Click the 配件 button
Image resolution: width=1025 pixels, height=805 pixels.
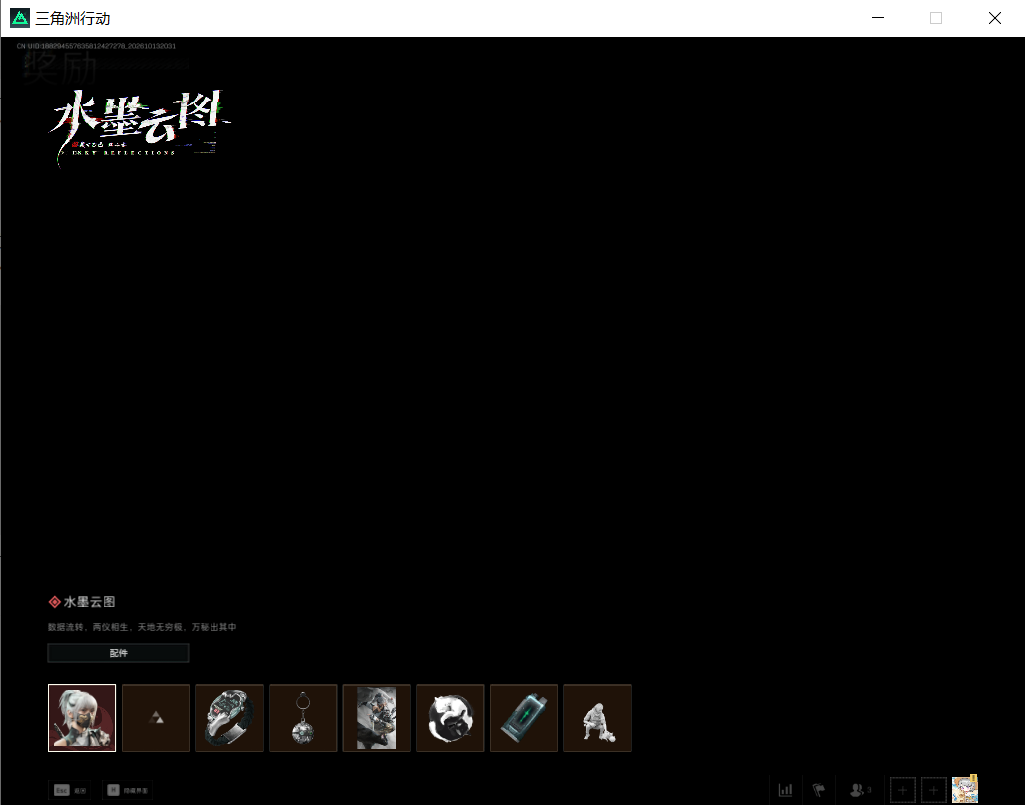tap(118, 653)
